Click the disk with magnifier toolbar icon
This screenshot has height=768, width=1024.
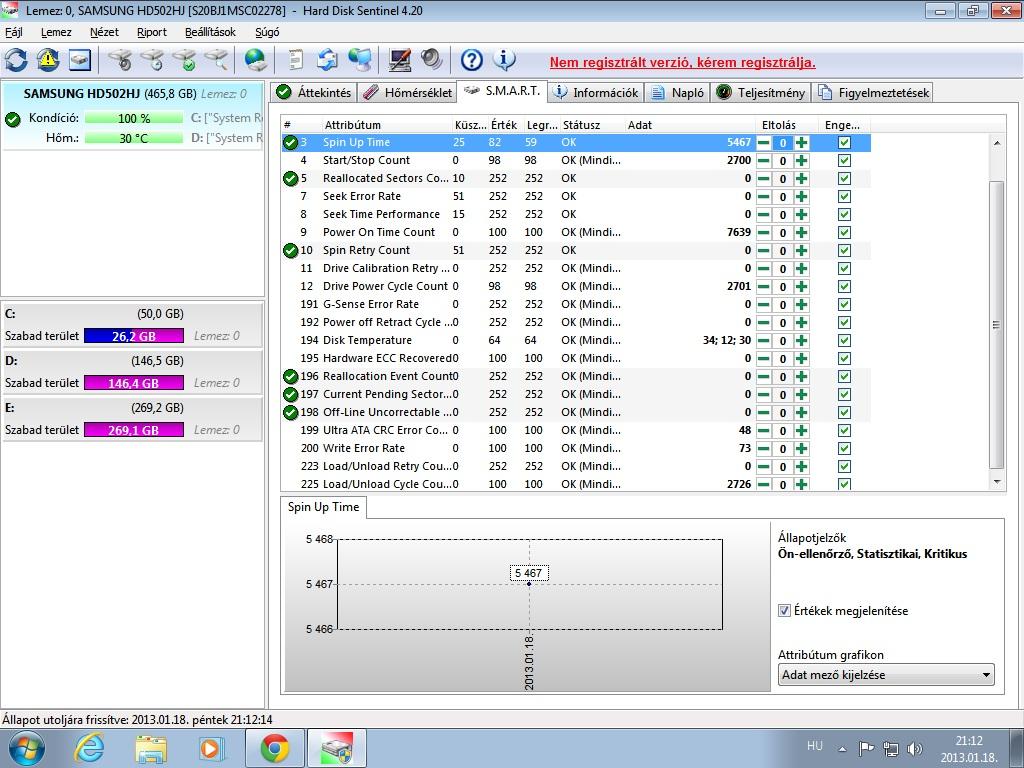[x=216, y=60]
